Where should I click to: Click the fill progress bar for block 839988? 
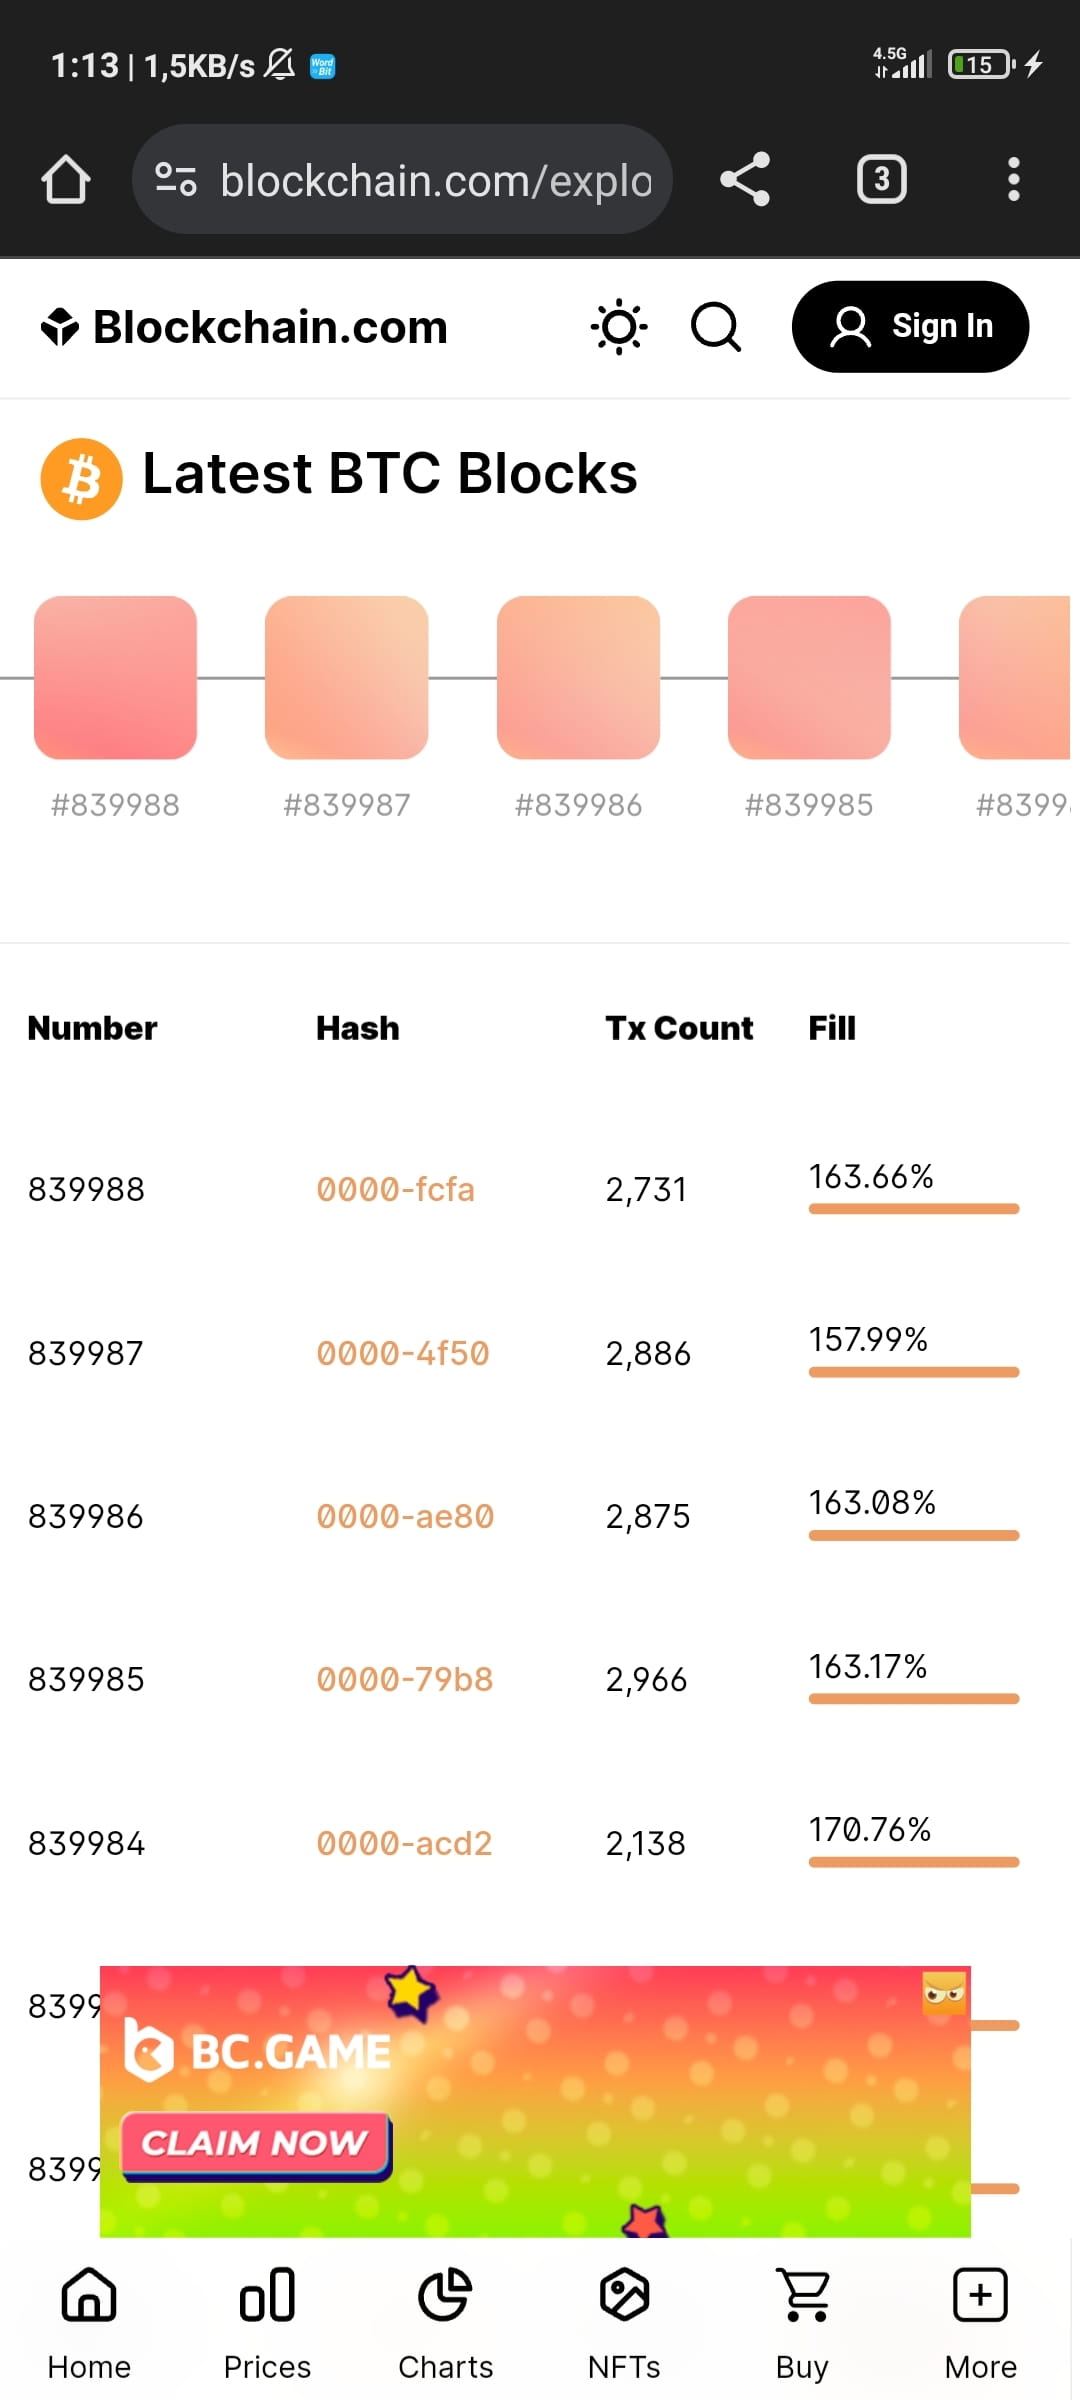913,1209
